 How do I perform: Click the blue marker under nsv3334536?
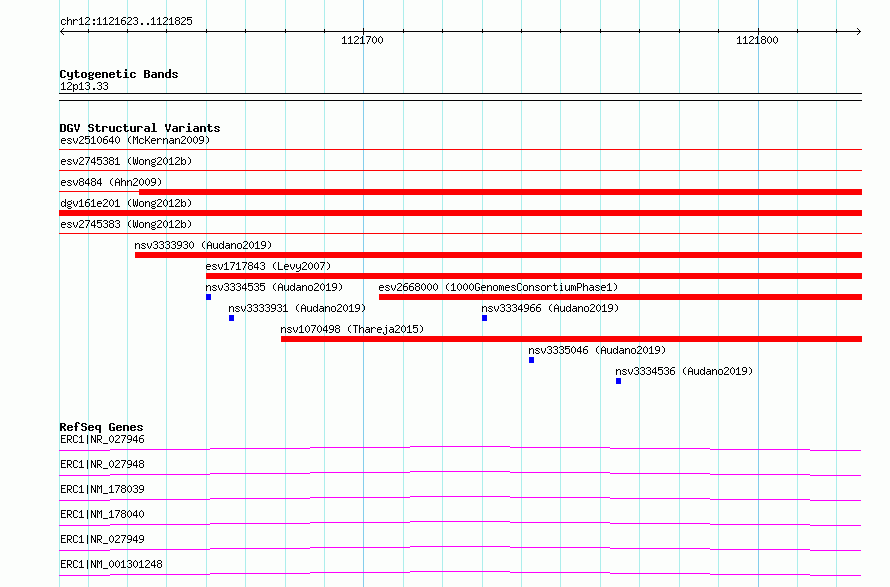pos(618,381)
